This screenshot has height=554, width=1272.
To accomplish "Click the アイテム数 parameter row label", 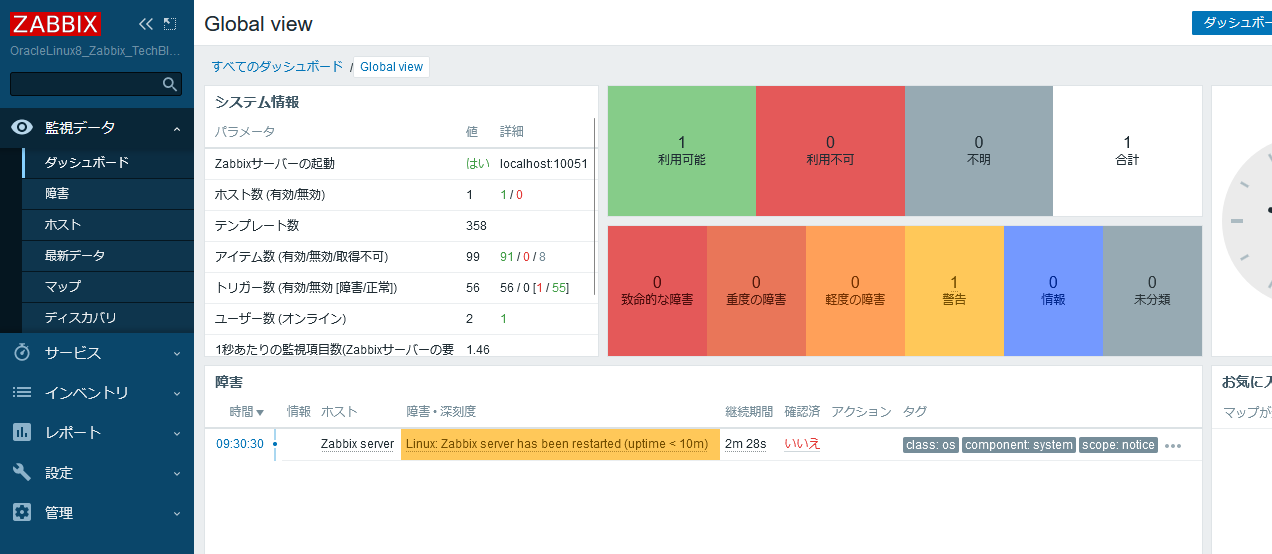I will tap(301, 257).
